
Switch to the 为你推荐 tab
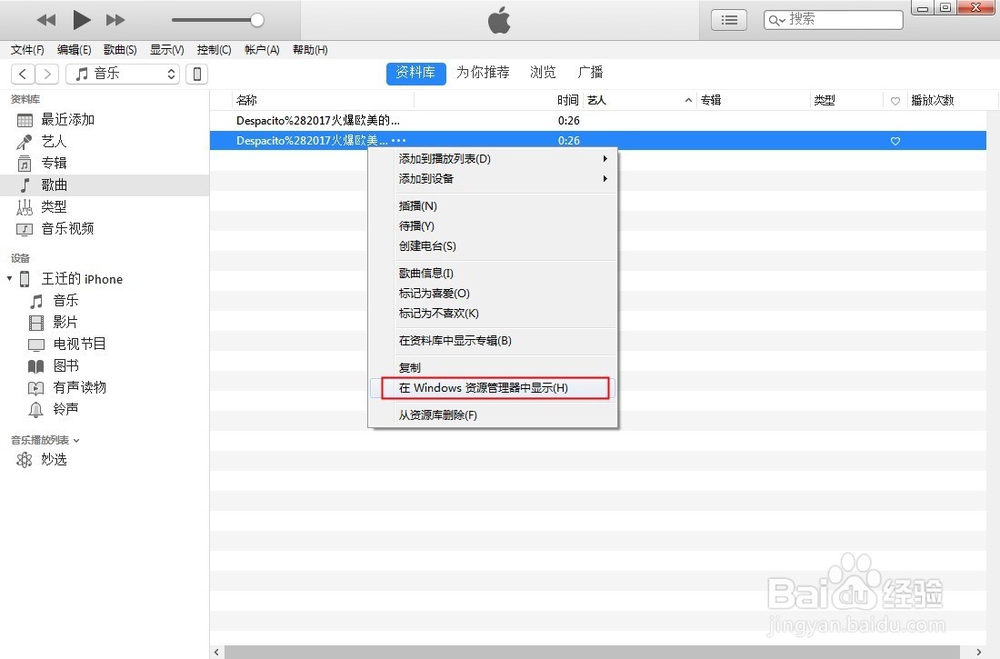point(483,73)
